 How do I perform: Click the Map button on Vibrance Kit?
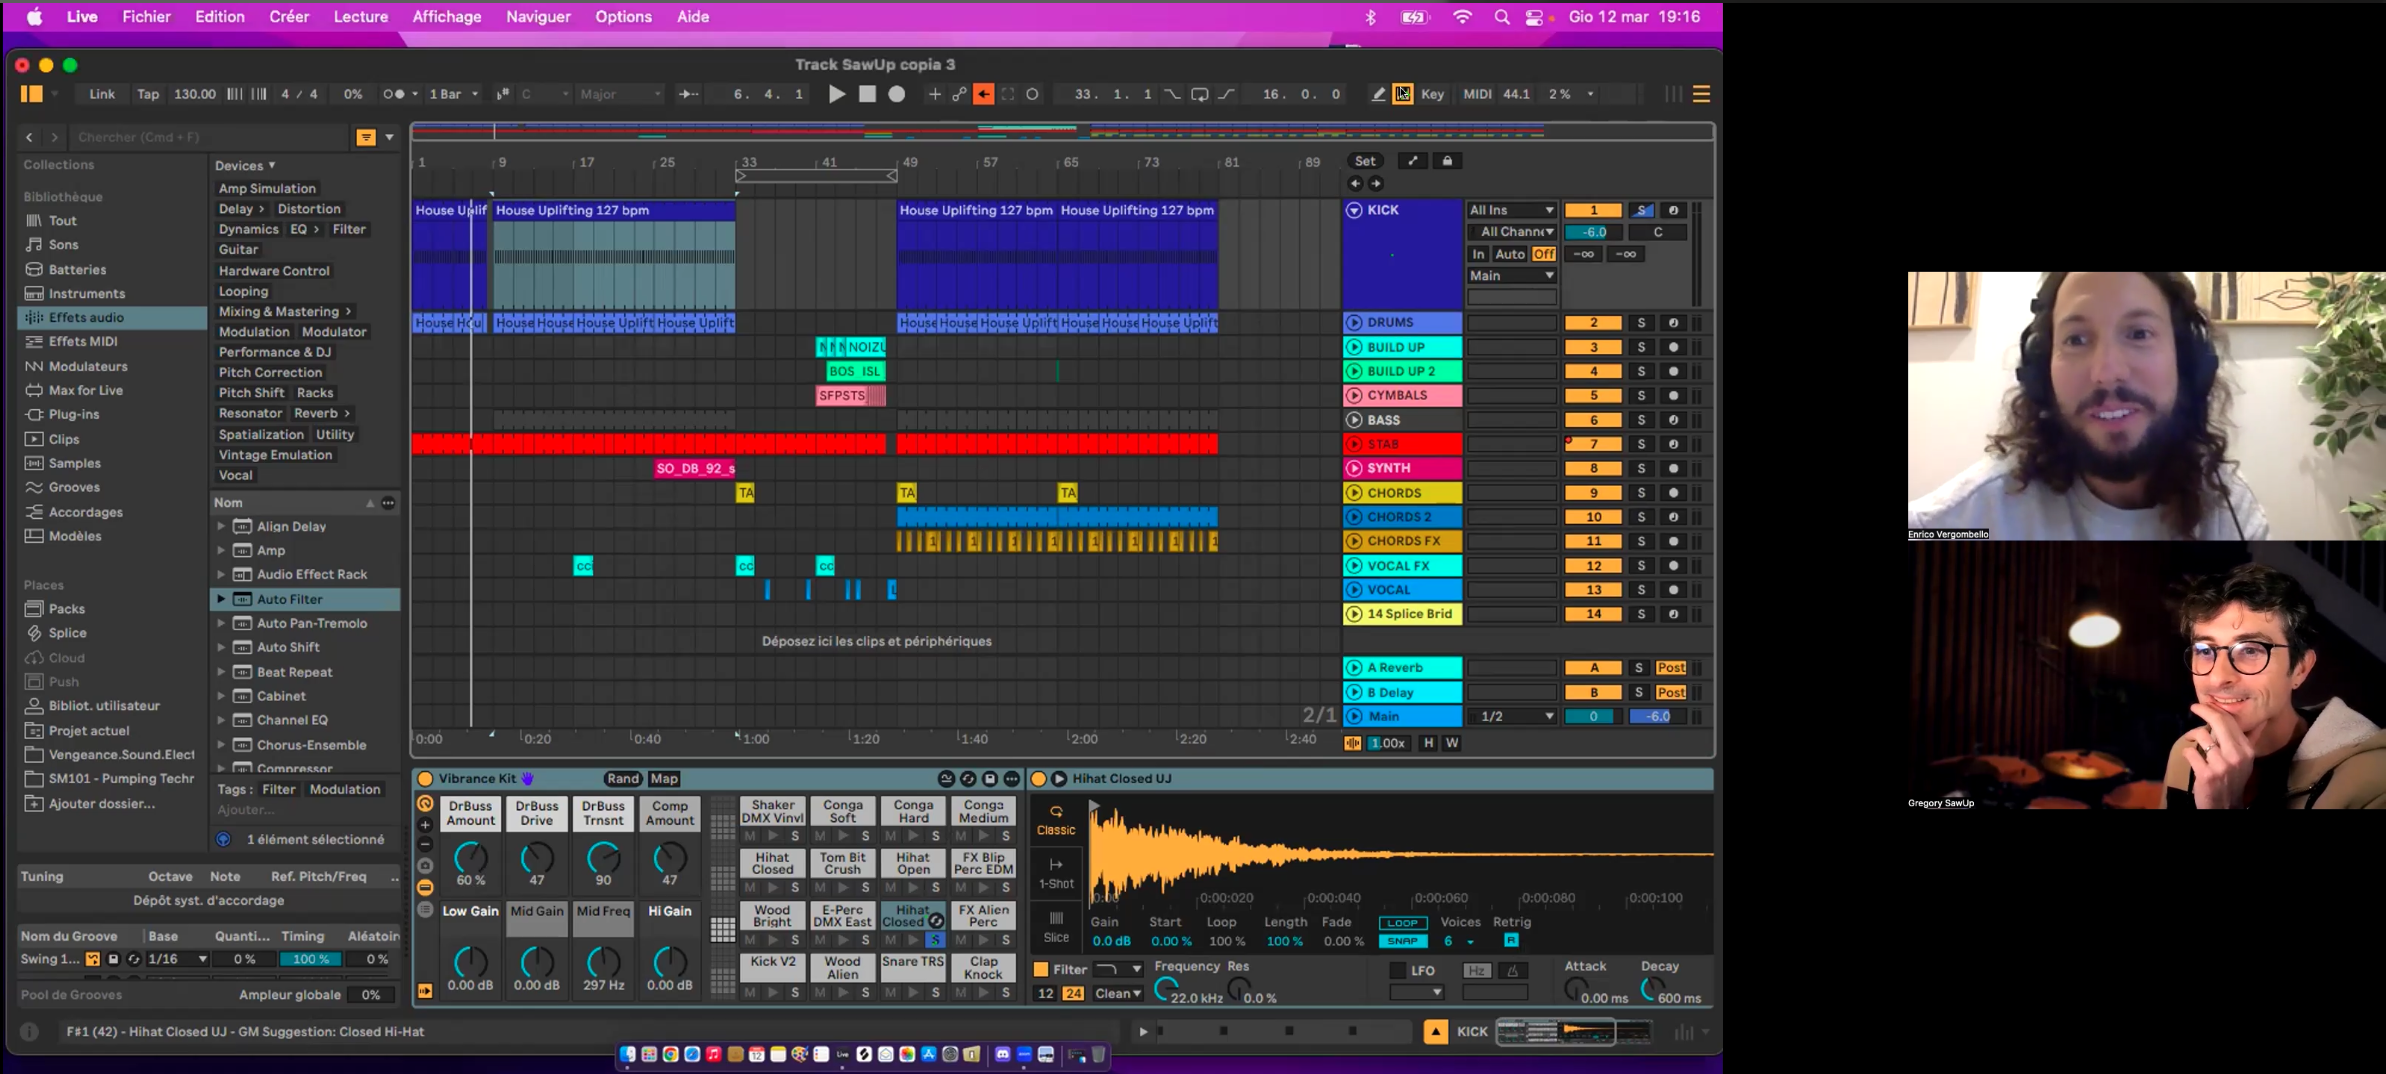click(664, 779)
